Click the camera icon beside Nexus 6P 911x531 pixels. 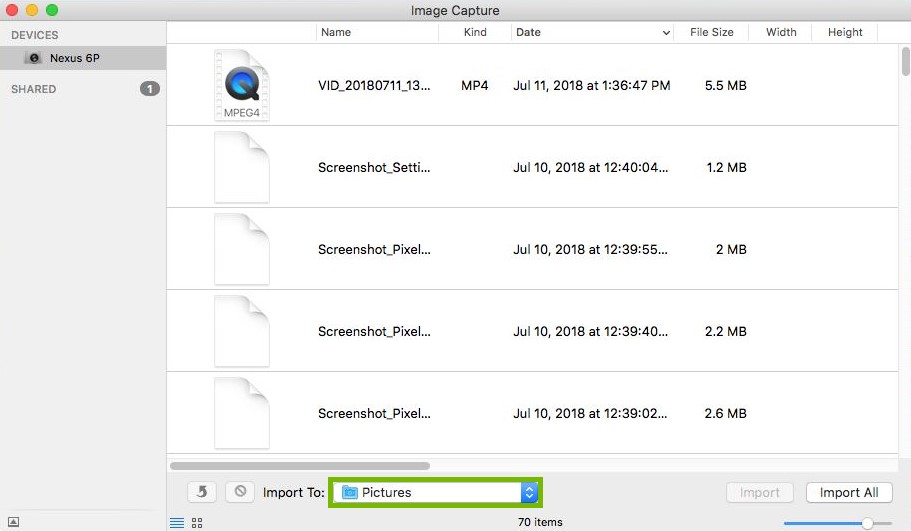(34, 58)
